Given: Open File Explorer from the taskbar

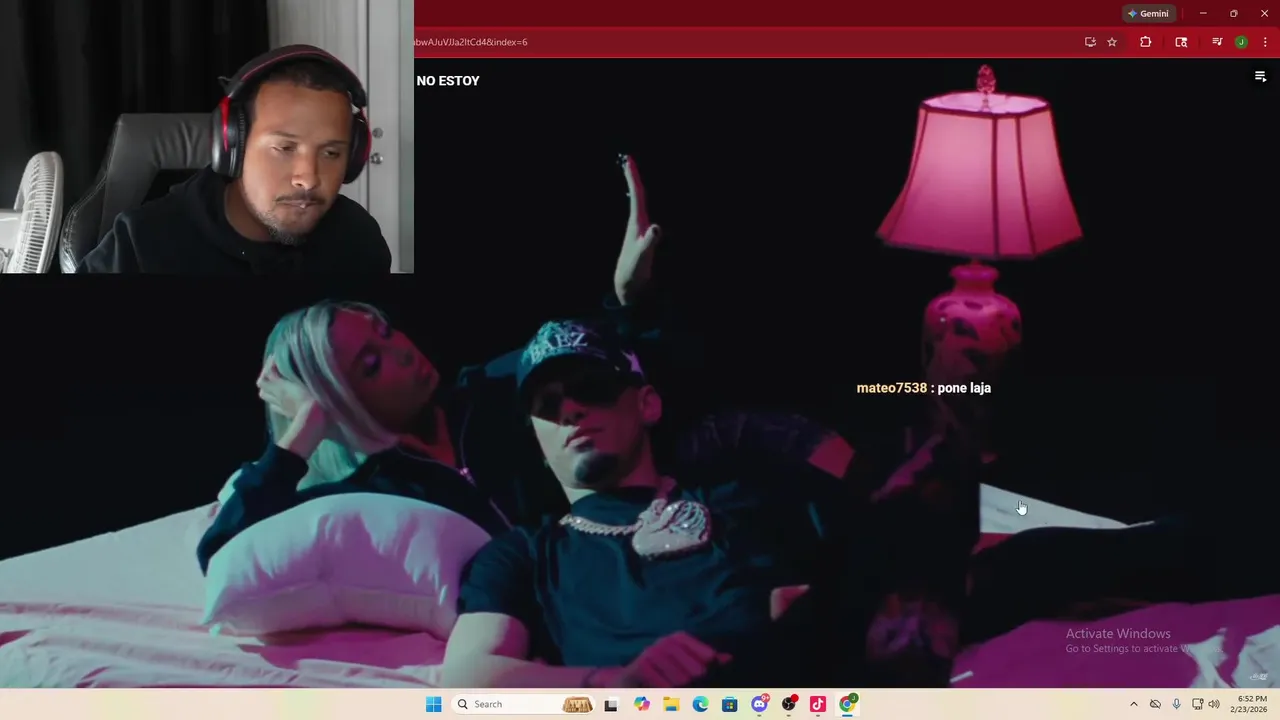Looking at the screenshot, I should (x=671, y=704).
